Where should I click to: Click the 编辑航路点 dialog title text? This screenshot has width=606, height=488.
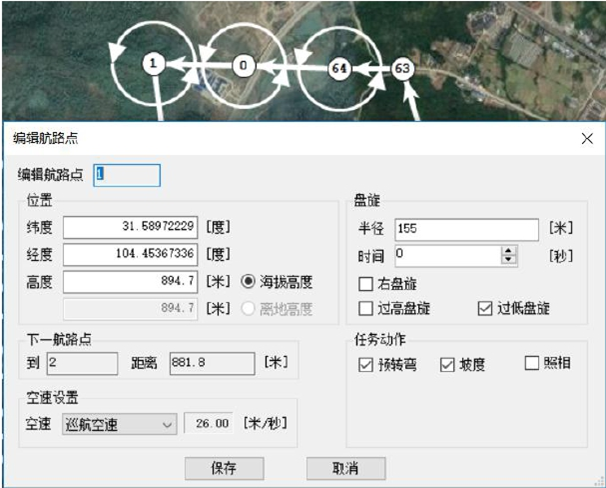[x=46, y=138]
